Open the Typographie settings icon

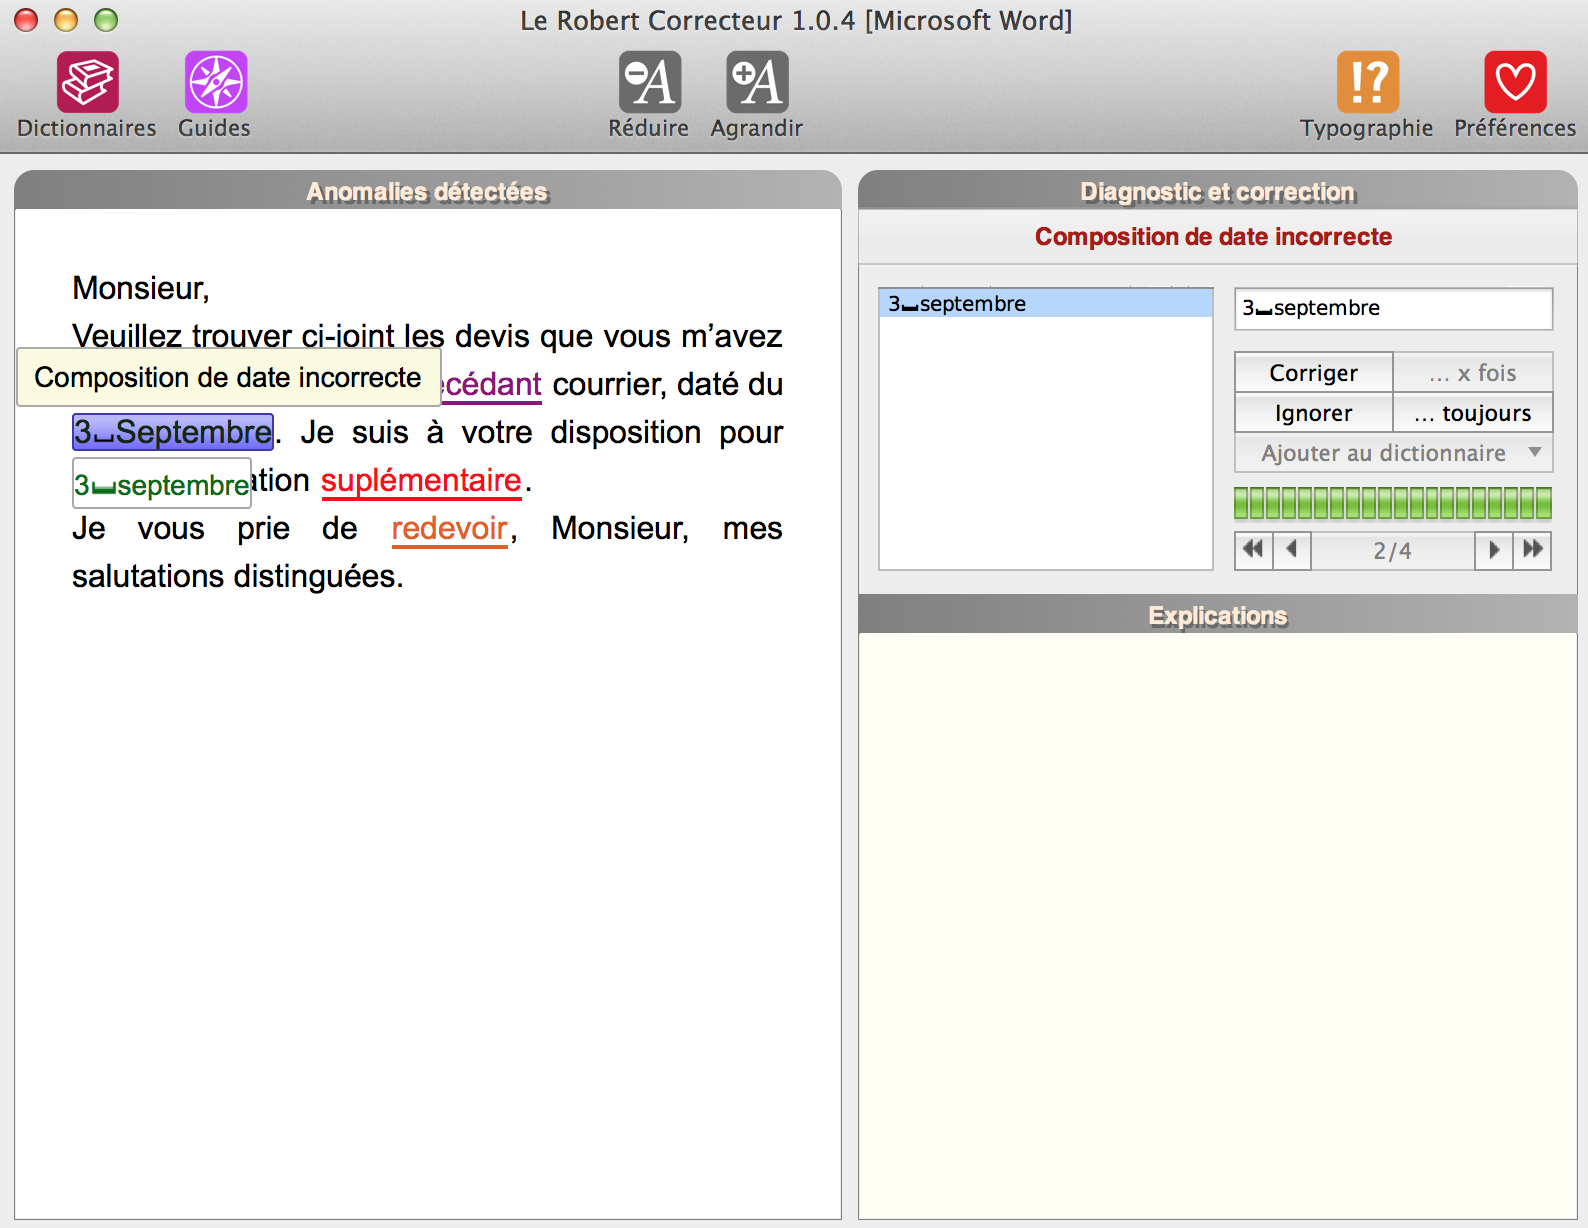(1367, 82)
